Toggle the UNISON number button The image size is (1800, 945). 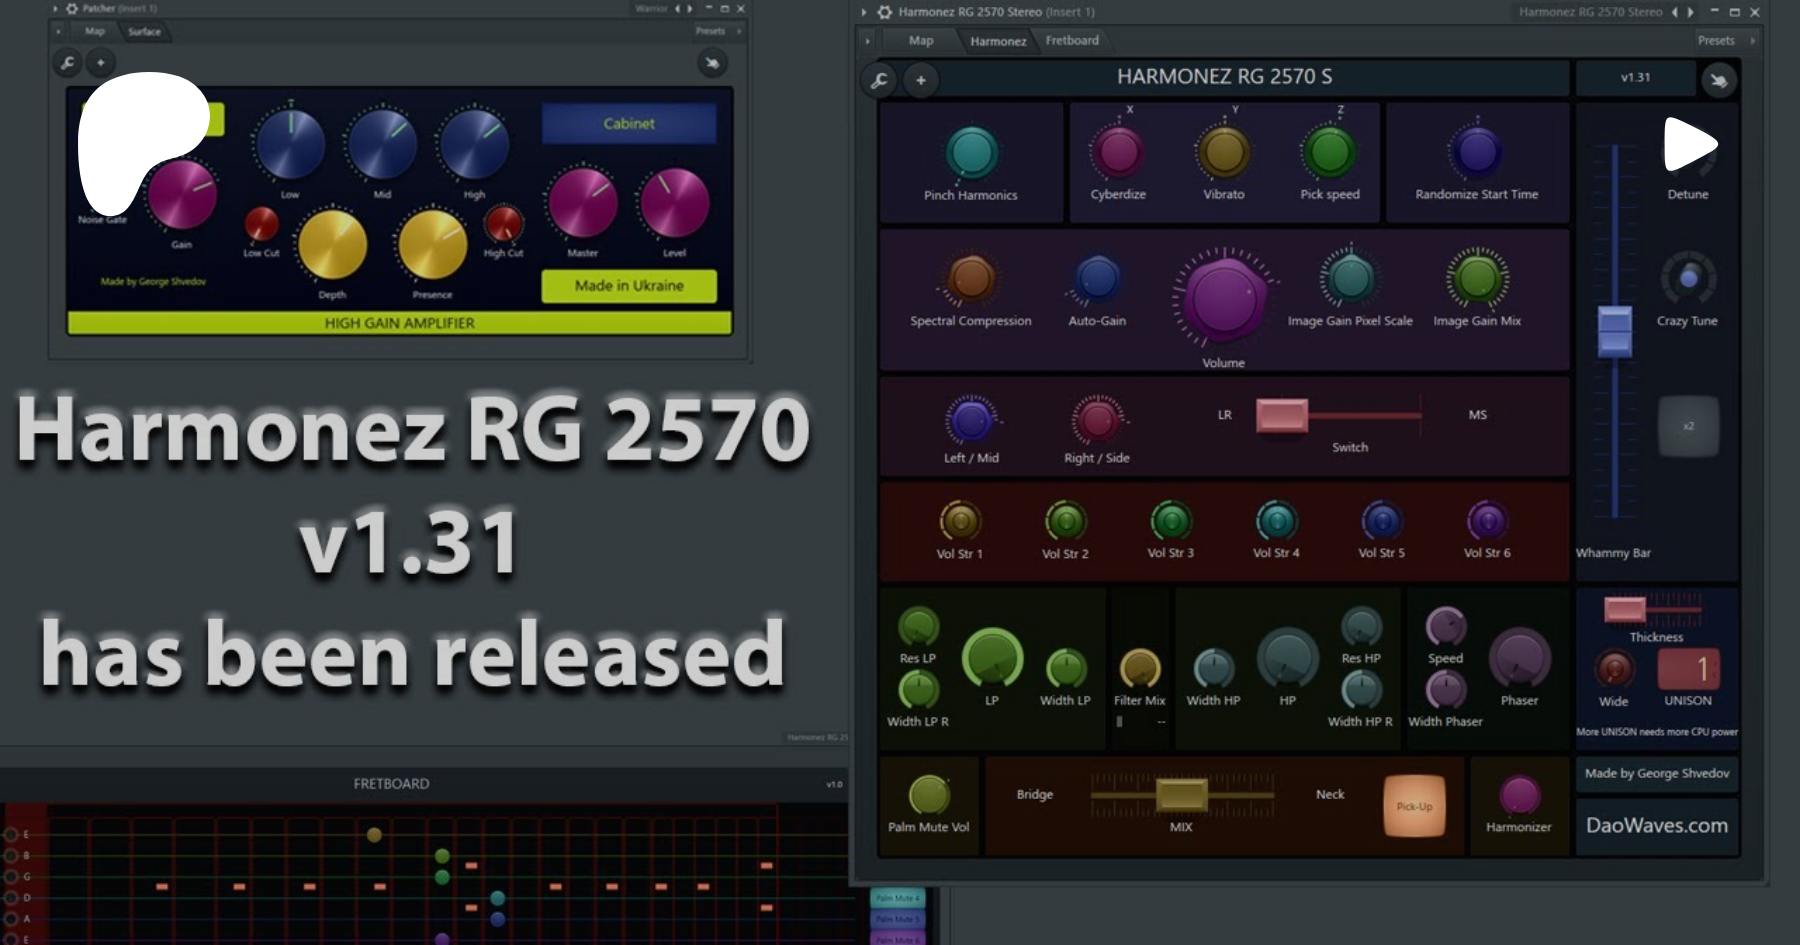tap(1688, 668)
